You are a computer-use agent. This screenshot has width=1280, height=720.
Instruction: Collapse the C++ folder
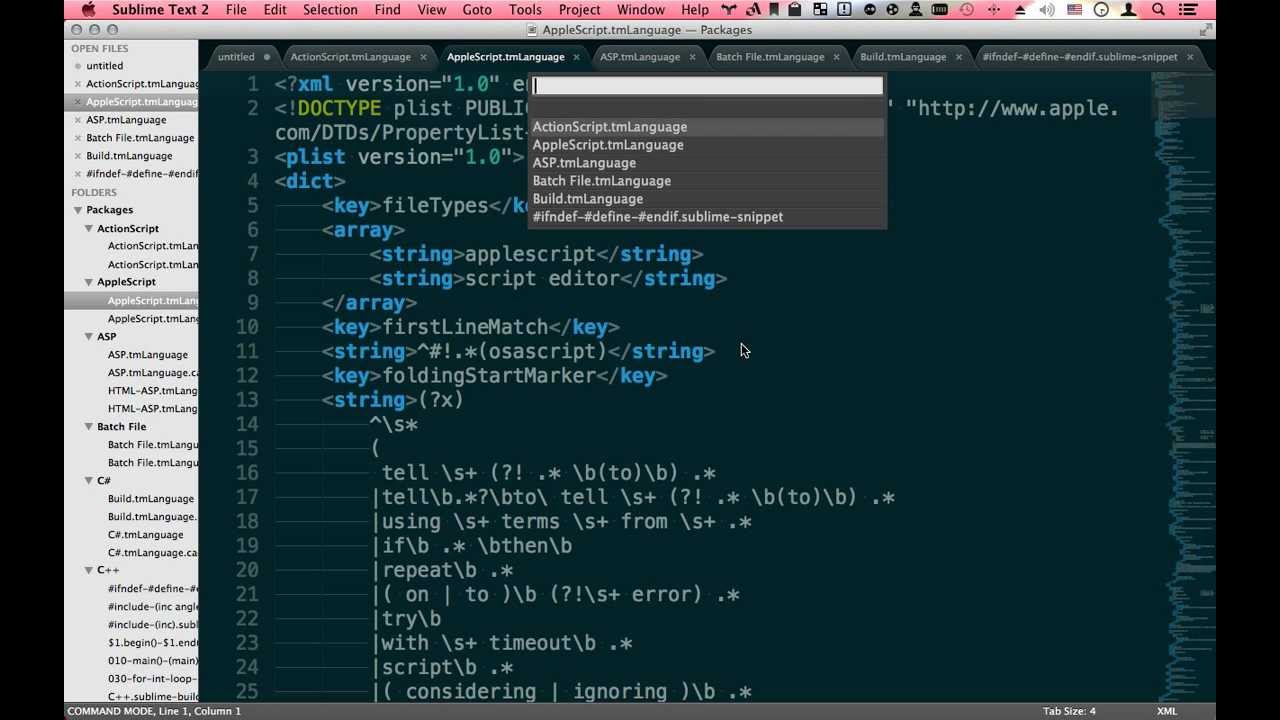tap(88, 570)
